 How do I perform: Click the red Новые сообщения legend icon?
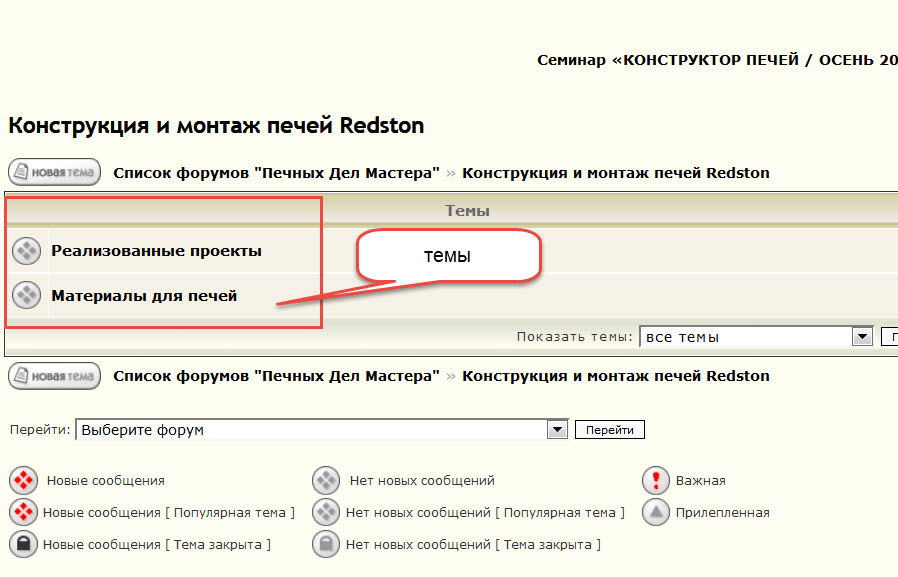[23, 481]
